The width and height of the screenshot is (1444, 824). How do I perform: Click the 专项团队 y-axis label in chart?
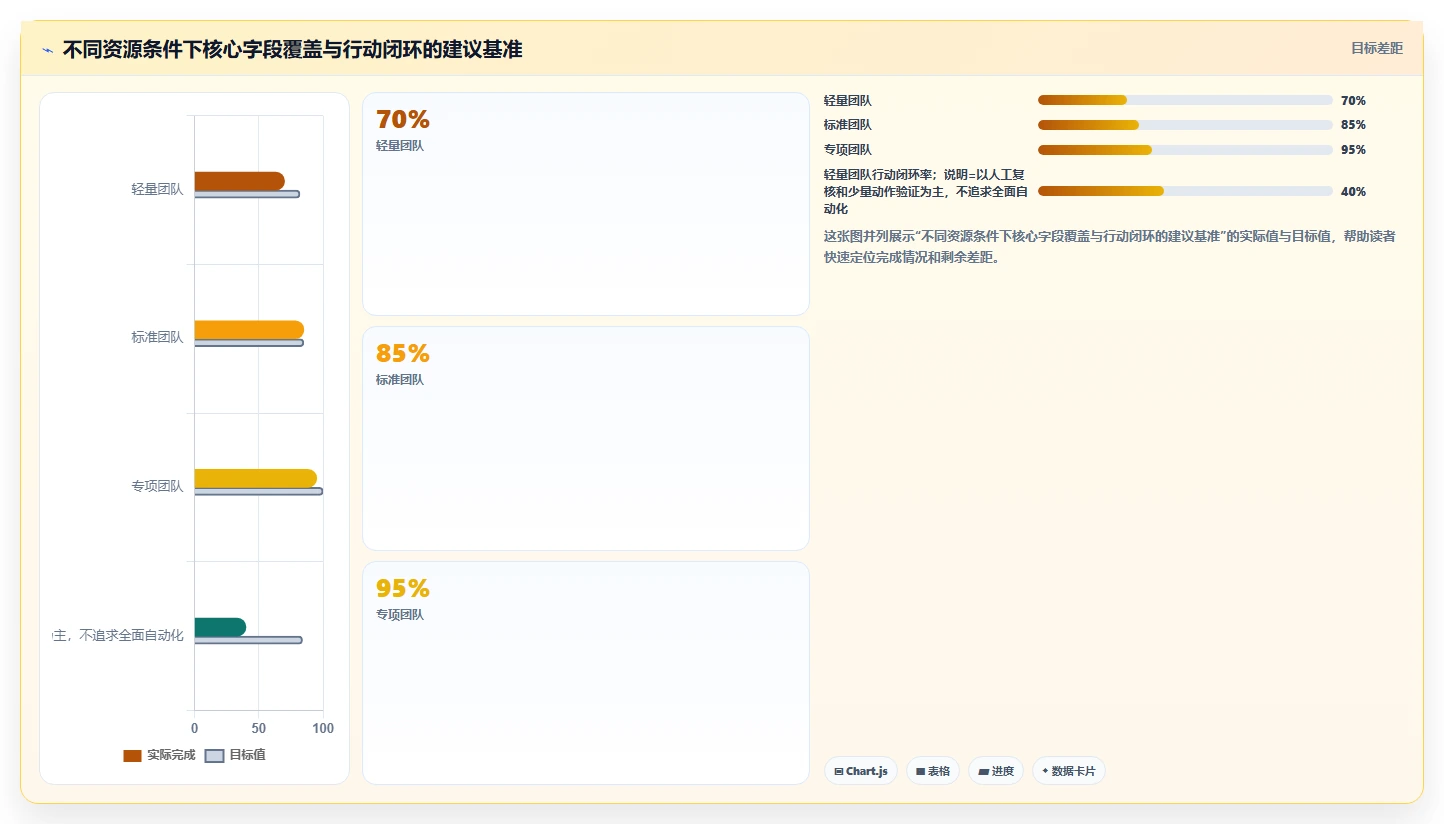157,486
